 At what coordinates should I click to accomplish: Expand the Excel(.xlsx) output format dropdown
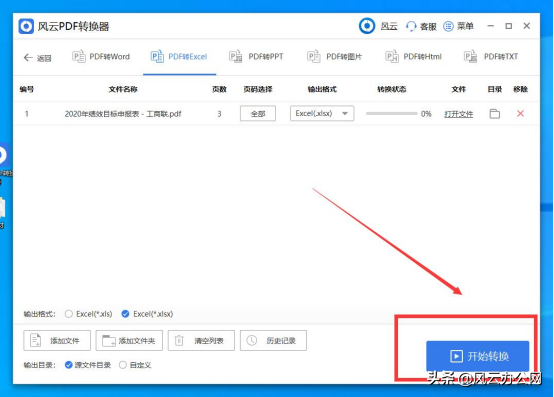pos(322,113)
